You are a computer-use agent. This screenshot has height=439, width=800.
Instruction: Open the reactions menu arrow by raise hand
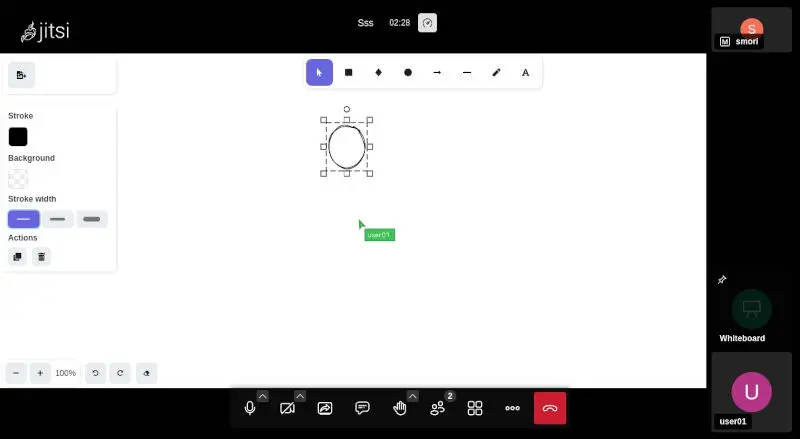coord(412,396)
